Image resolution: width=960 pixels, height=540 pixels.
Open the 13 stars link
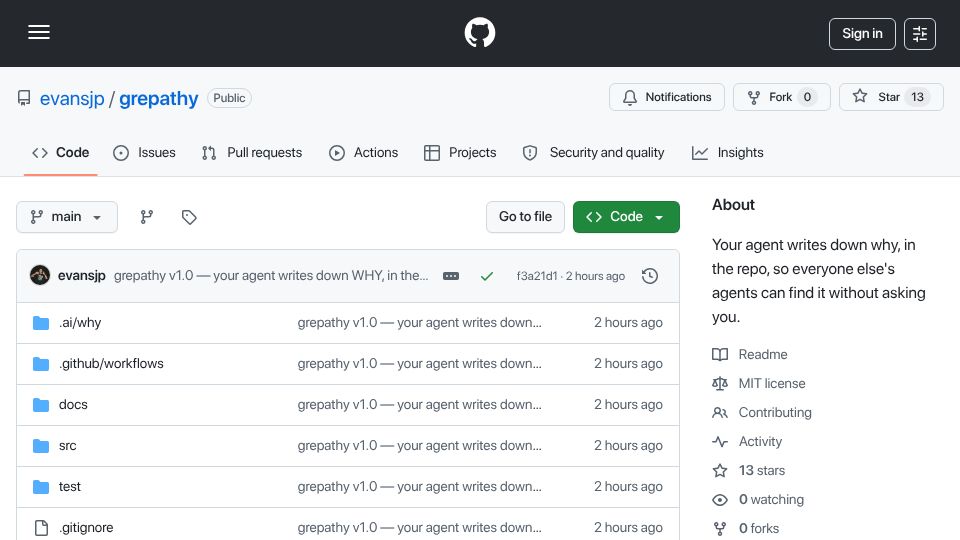click(x=762, y=470)
